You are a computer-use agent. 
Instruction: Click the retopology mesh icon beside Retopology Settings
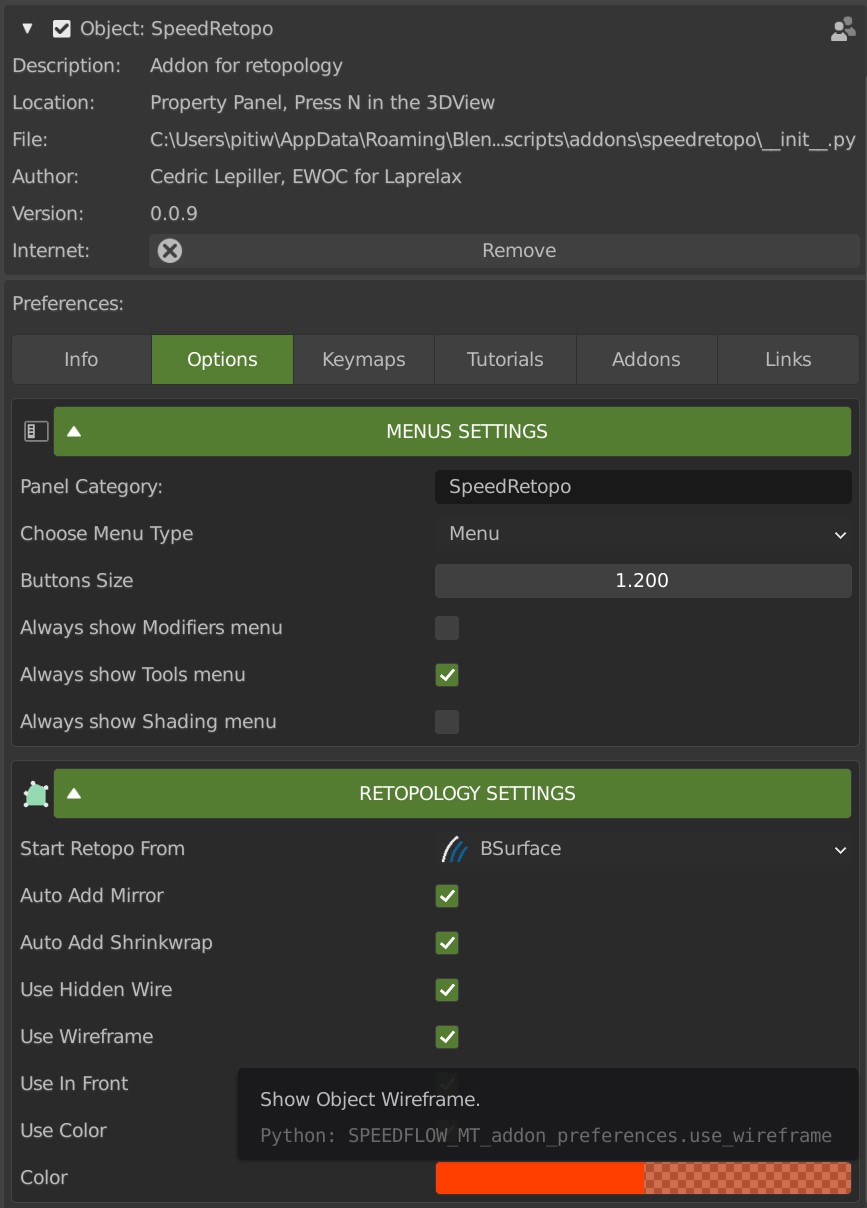point(36,794)
